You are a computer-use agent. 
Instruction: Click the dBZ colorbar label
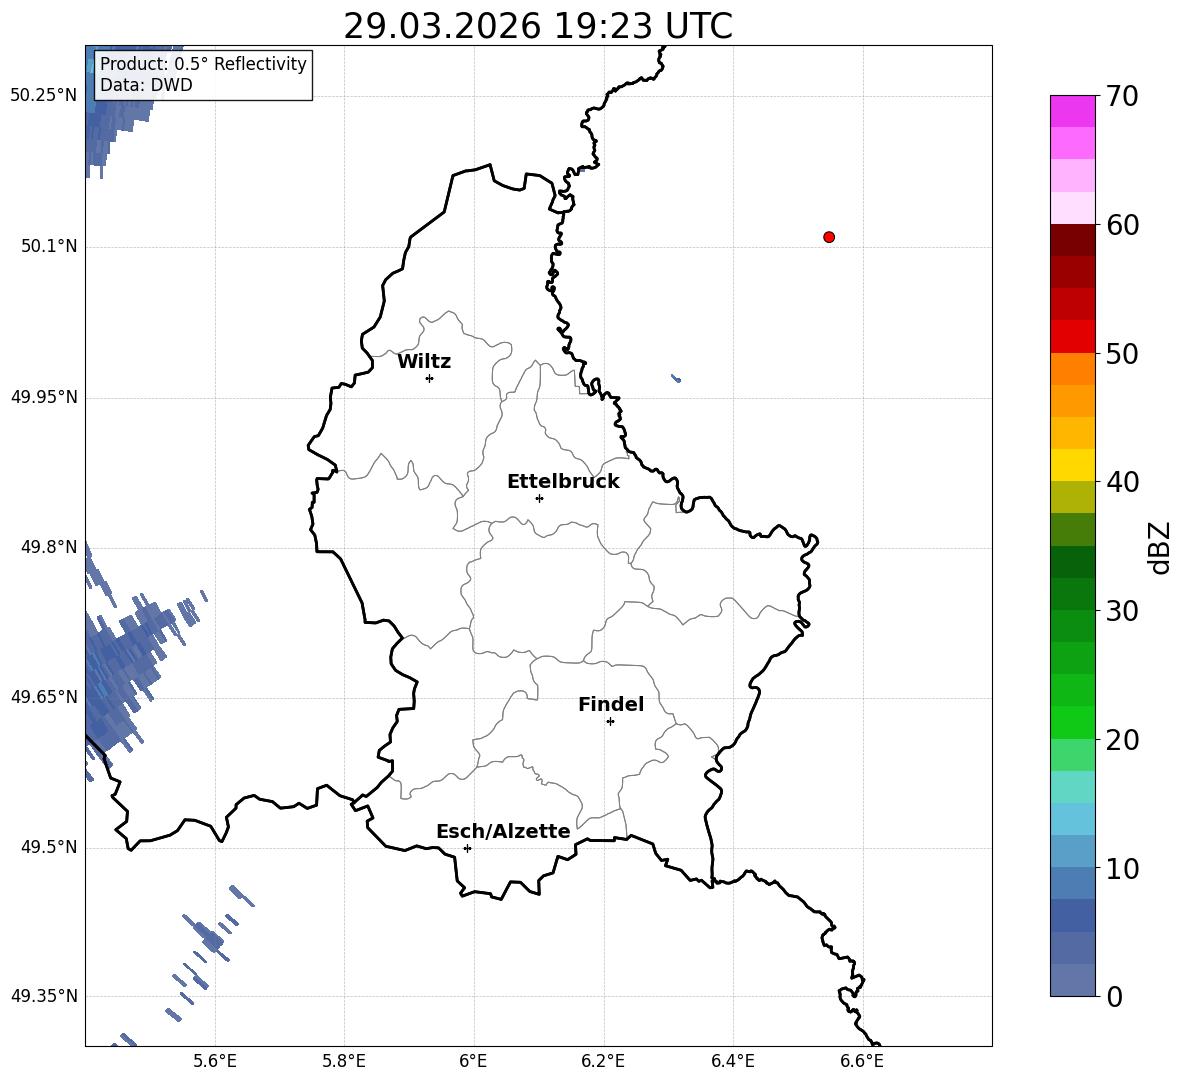pos(1161,547)
